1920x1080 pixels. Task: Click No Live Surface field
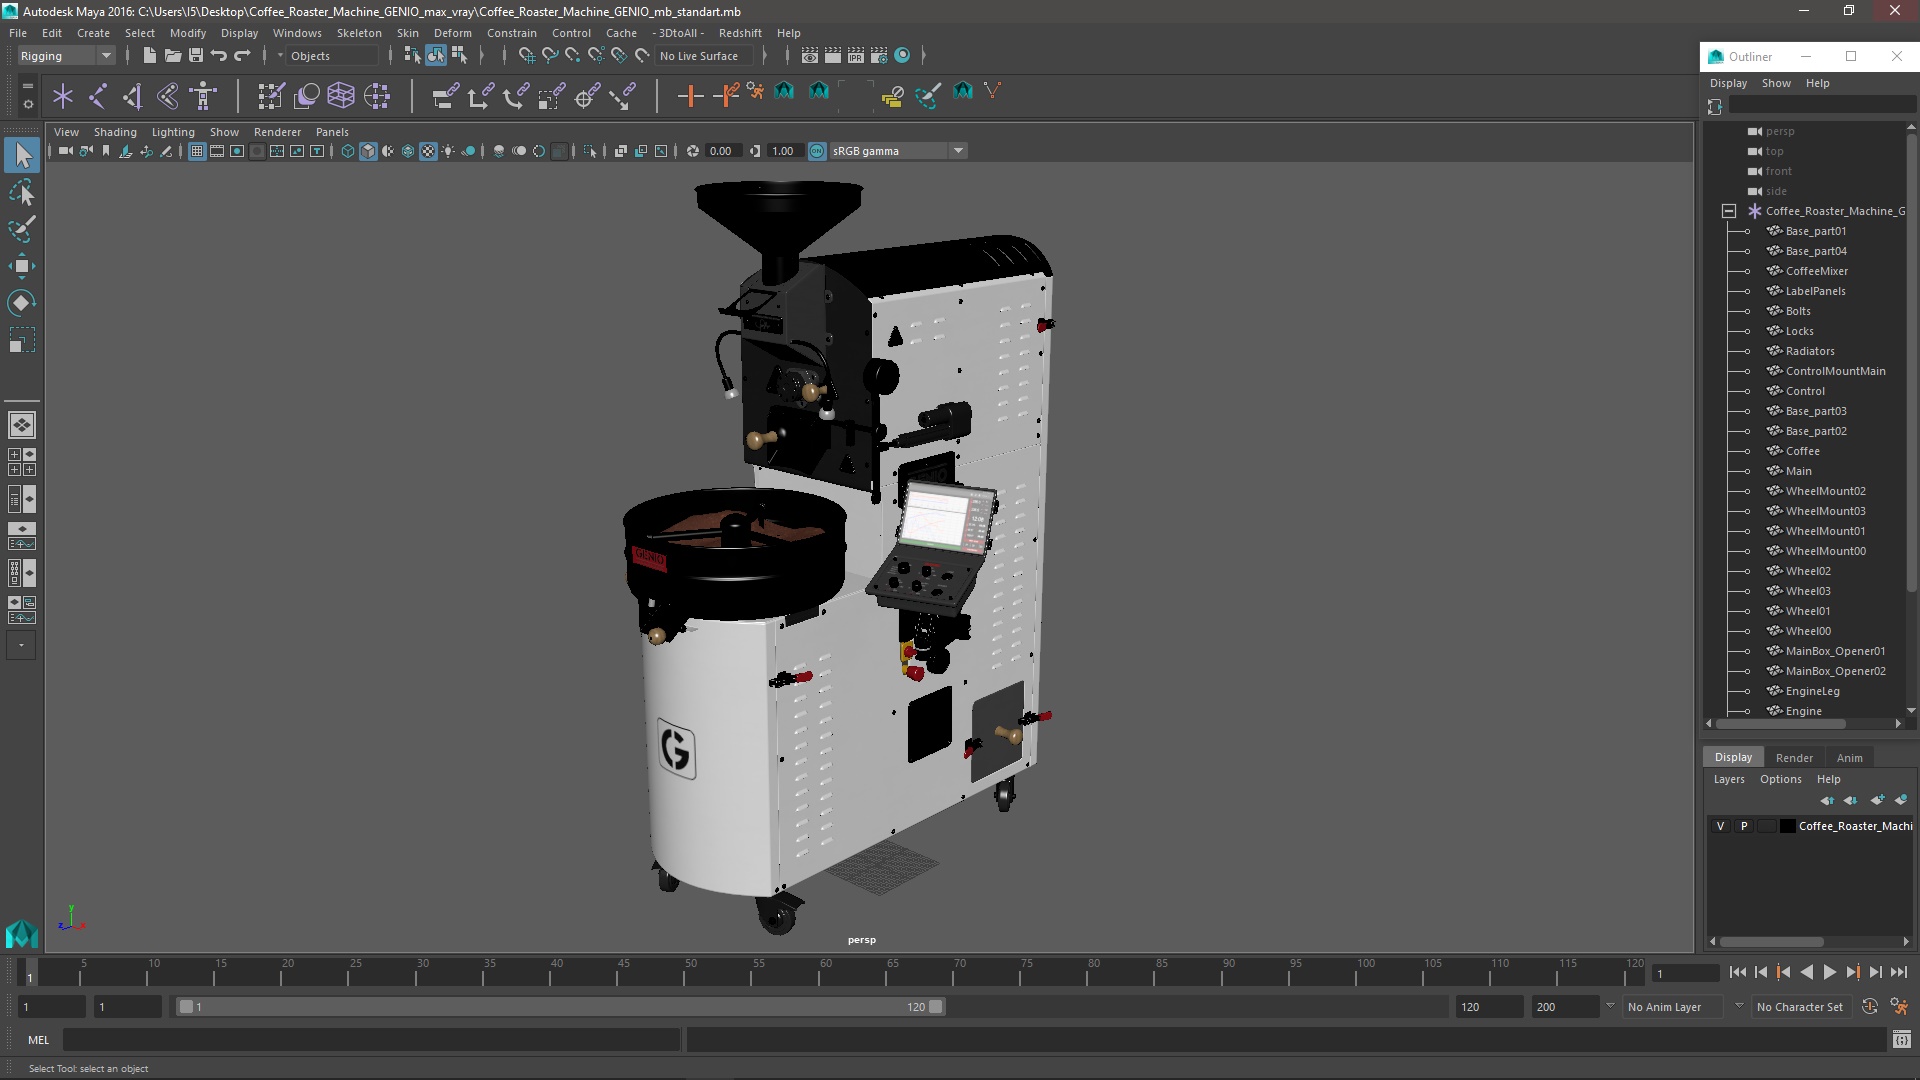(x=706, y=56)
